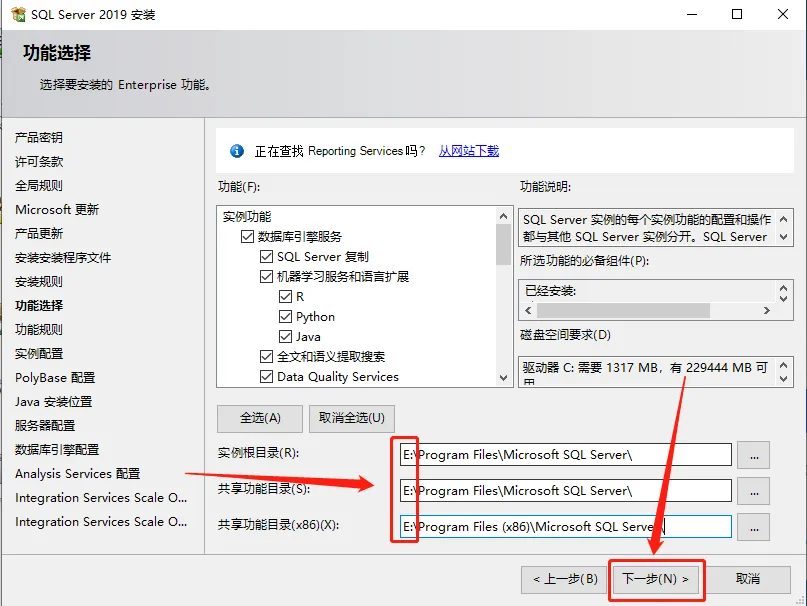
Task: Toggle the SQL Server 复制 checkbox
Action: [266, 256]
